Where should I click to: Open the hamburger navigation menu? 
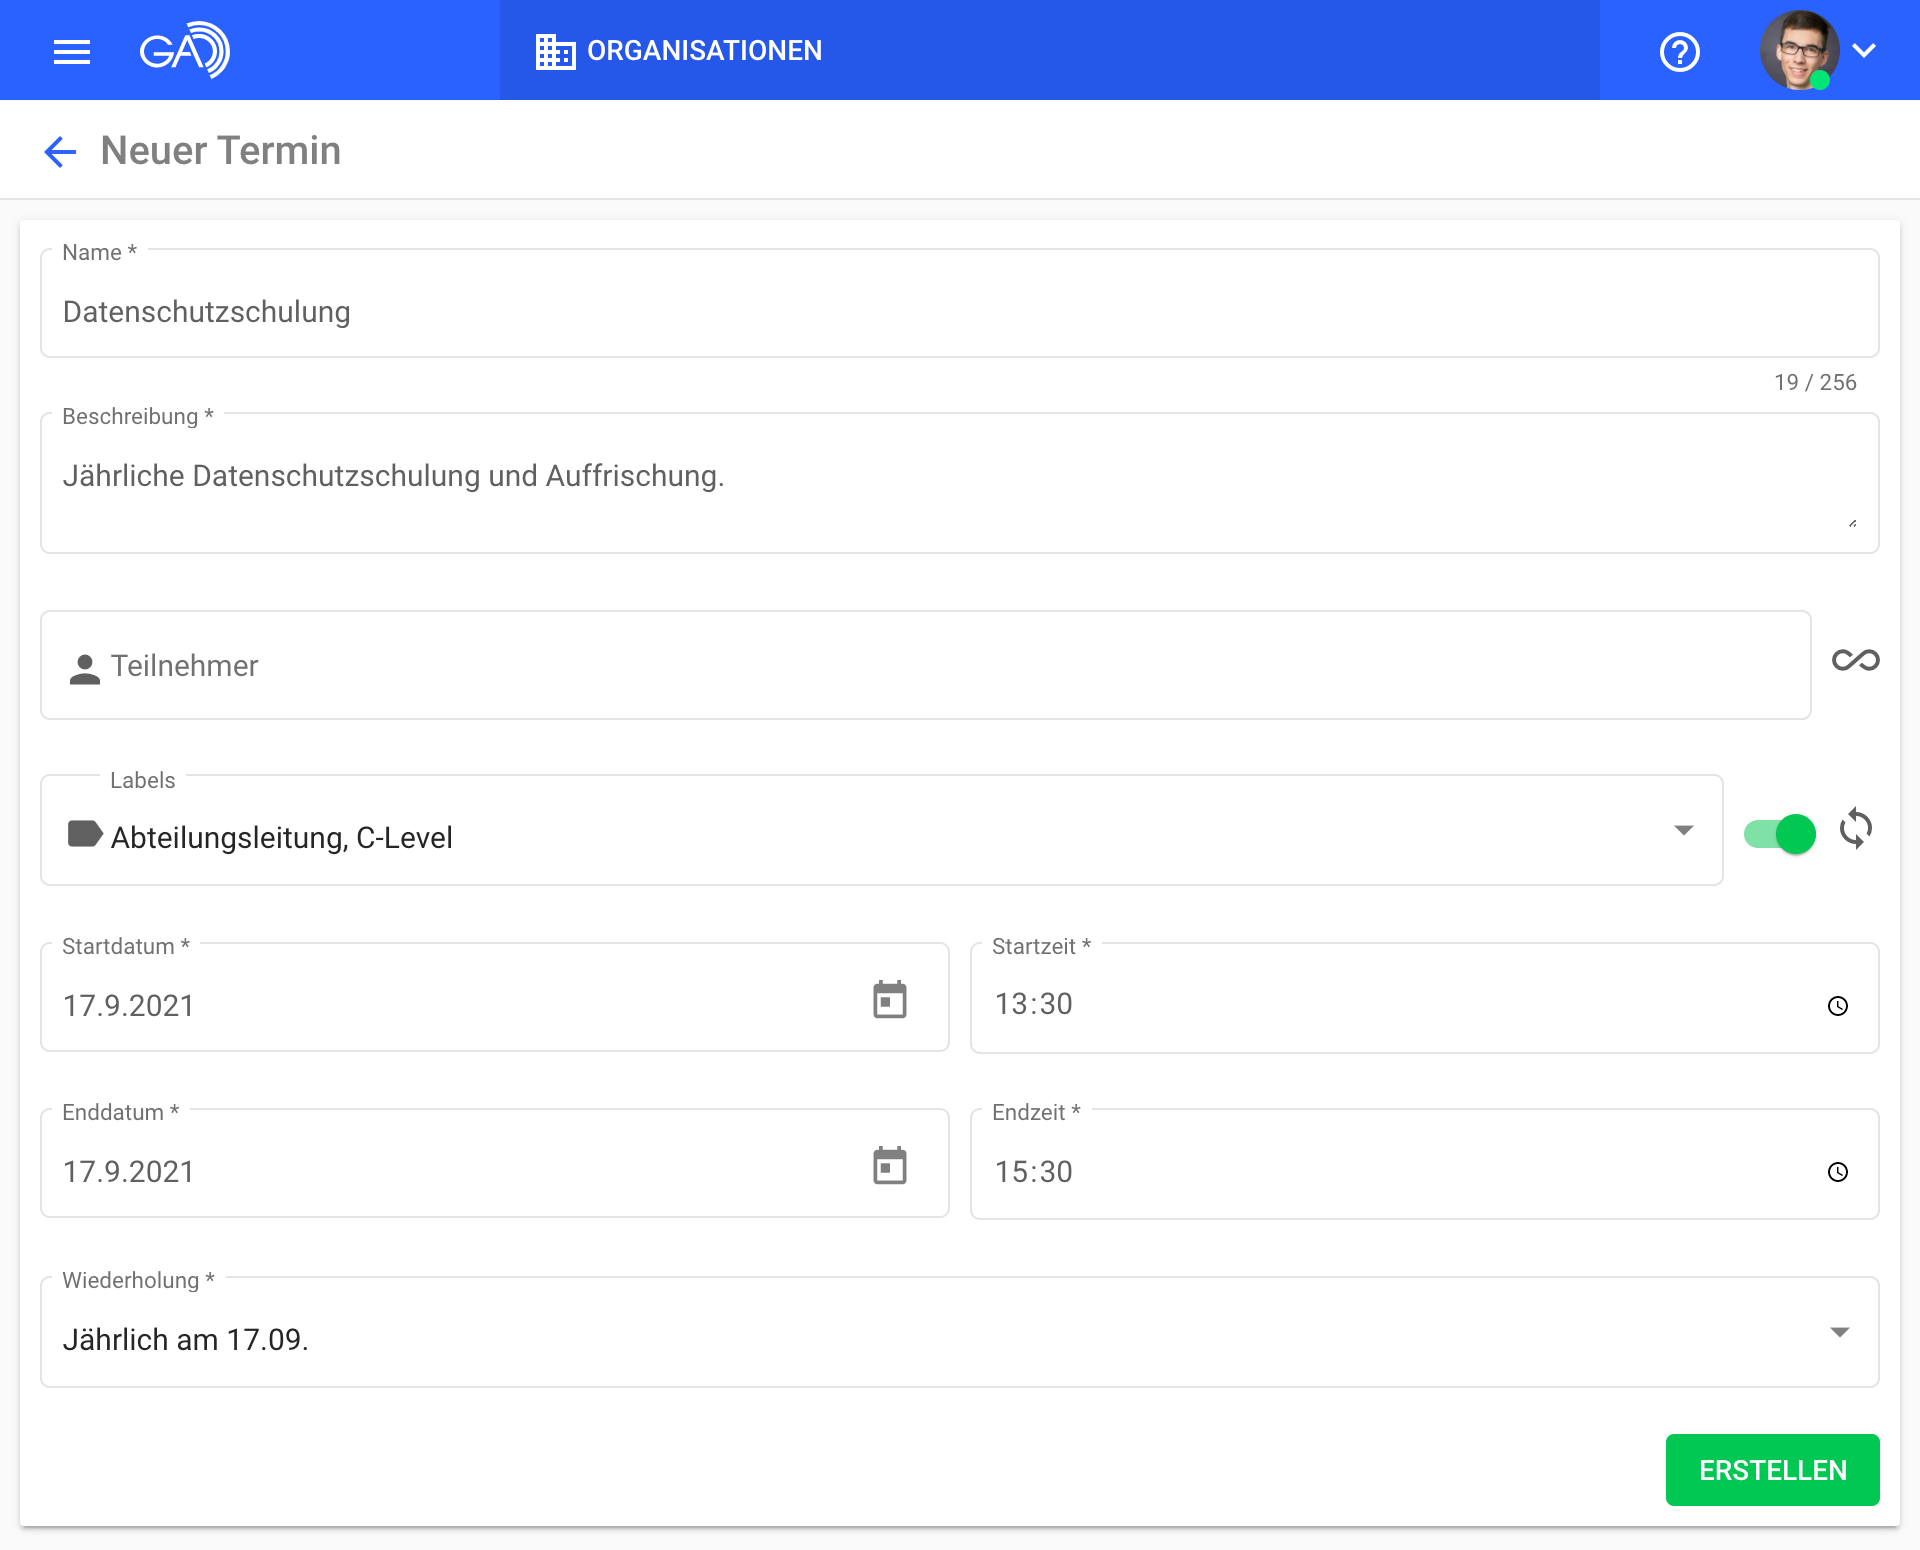71,51
